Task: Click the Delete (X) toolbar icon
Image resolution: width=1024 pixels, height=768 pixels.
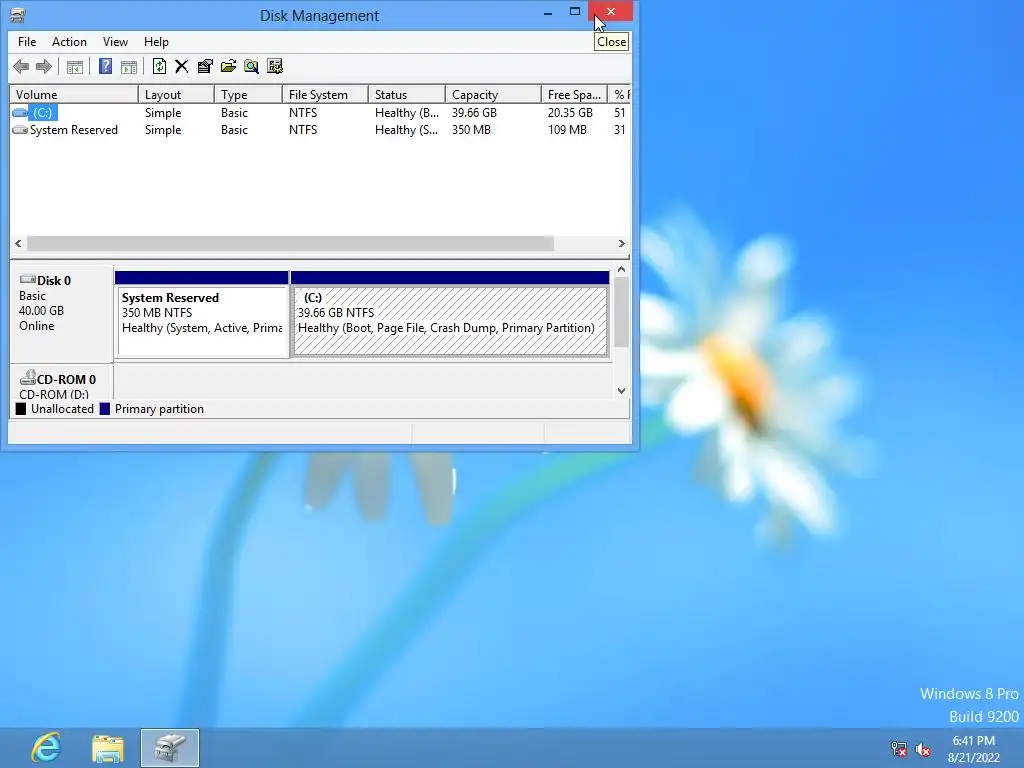Action: 182,66
